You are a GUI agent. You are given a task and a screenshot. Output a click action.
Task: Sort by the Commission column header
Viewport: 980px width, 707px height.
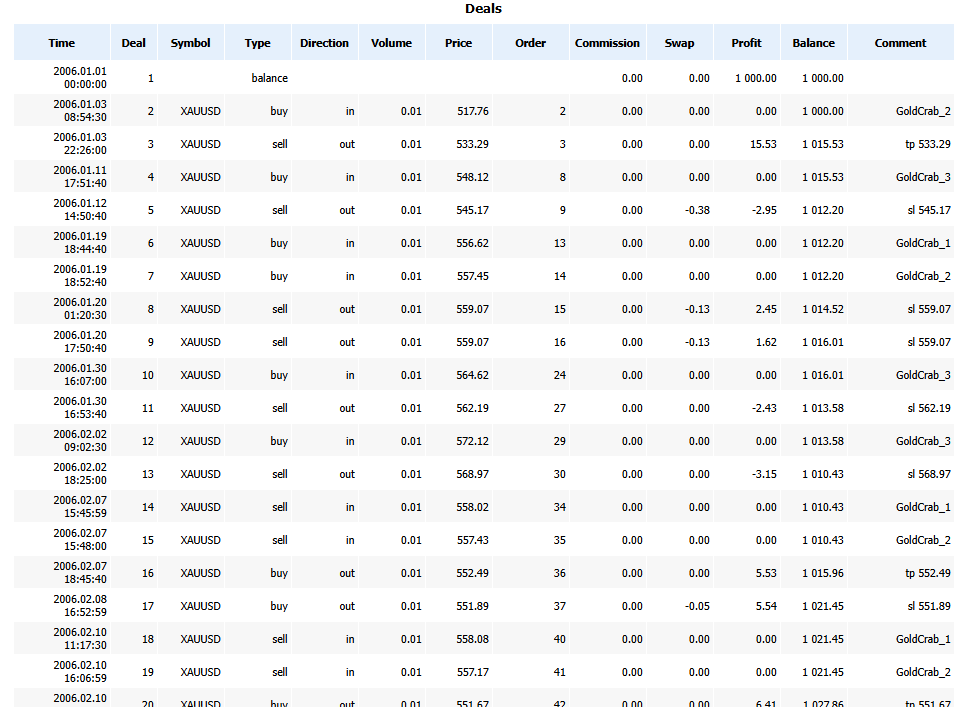tap(608, 42)
